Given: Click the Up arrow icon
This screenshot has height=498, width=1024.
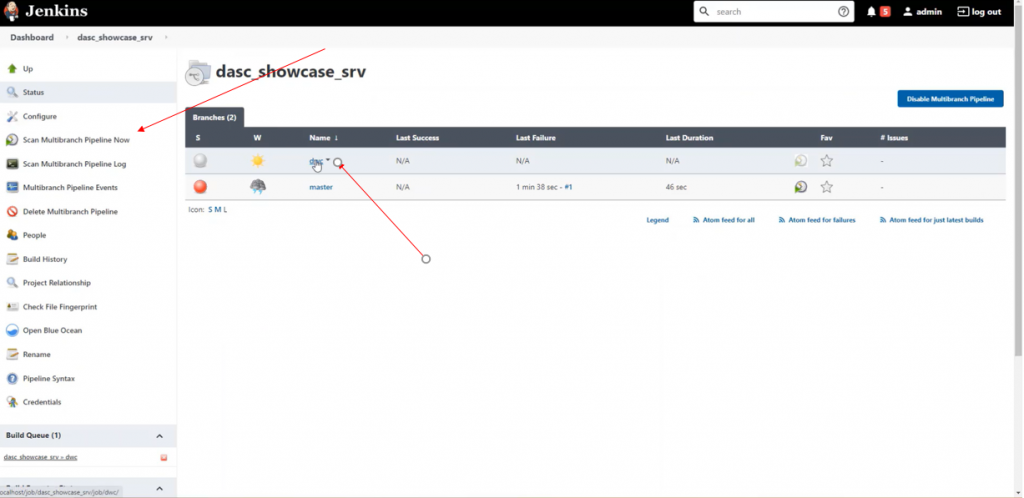Looking at the screenshot, I should [x=12, y=69].
